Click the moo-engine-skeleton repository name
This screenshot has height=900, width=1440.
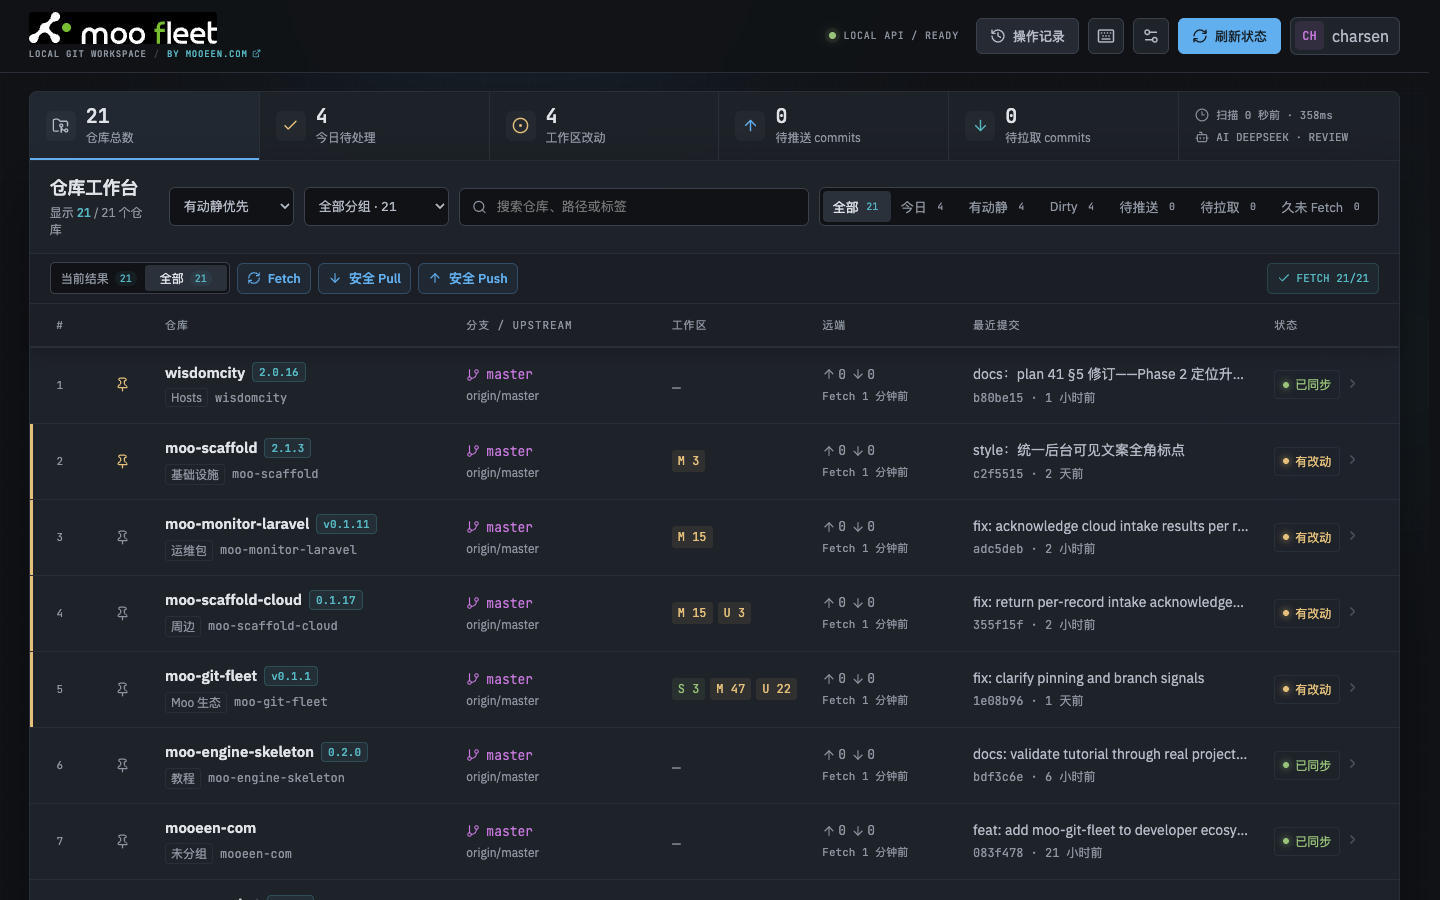point(239,752)
